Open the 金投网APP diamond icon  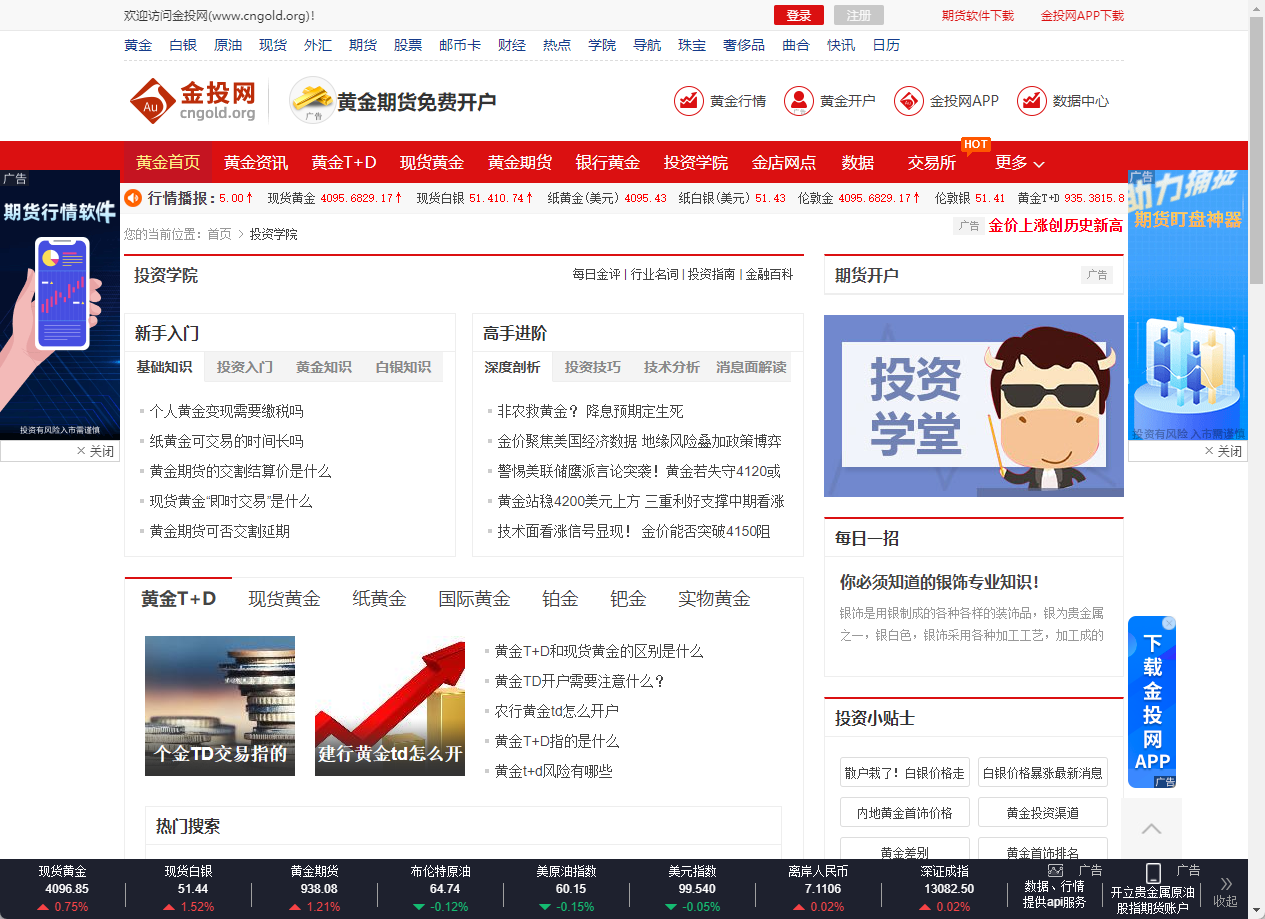coord(909,100)
